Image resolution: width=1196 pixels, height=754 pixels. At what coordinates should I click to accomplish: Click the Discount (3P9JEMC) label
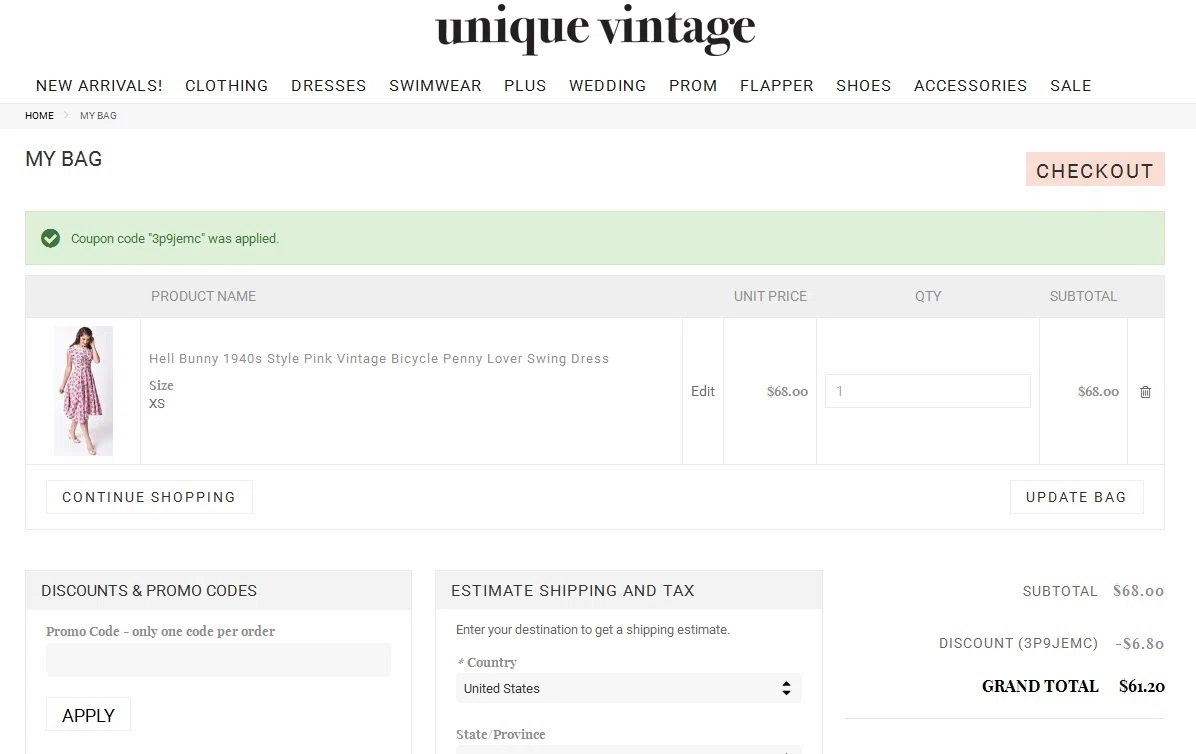(x=1018, y=643)
